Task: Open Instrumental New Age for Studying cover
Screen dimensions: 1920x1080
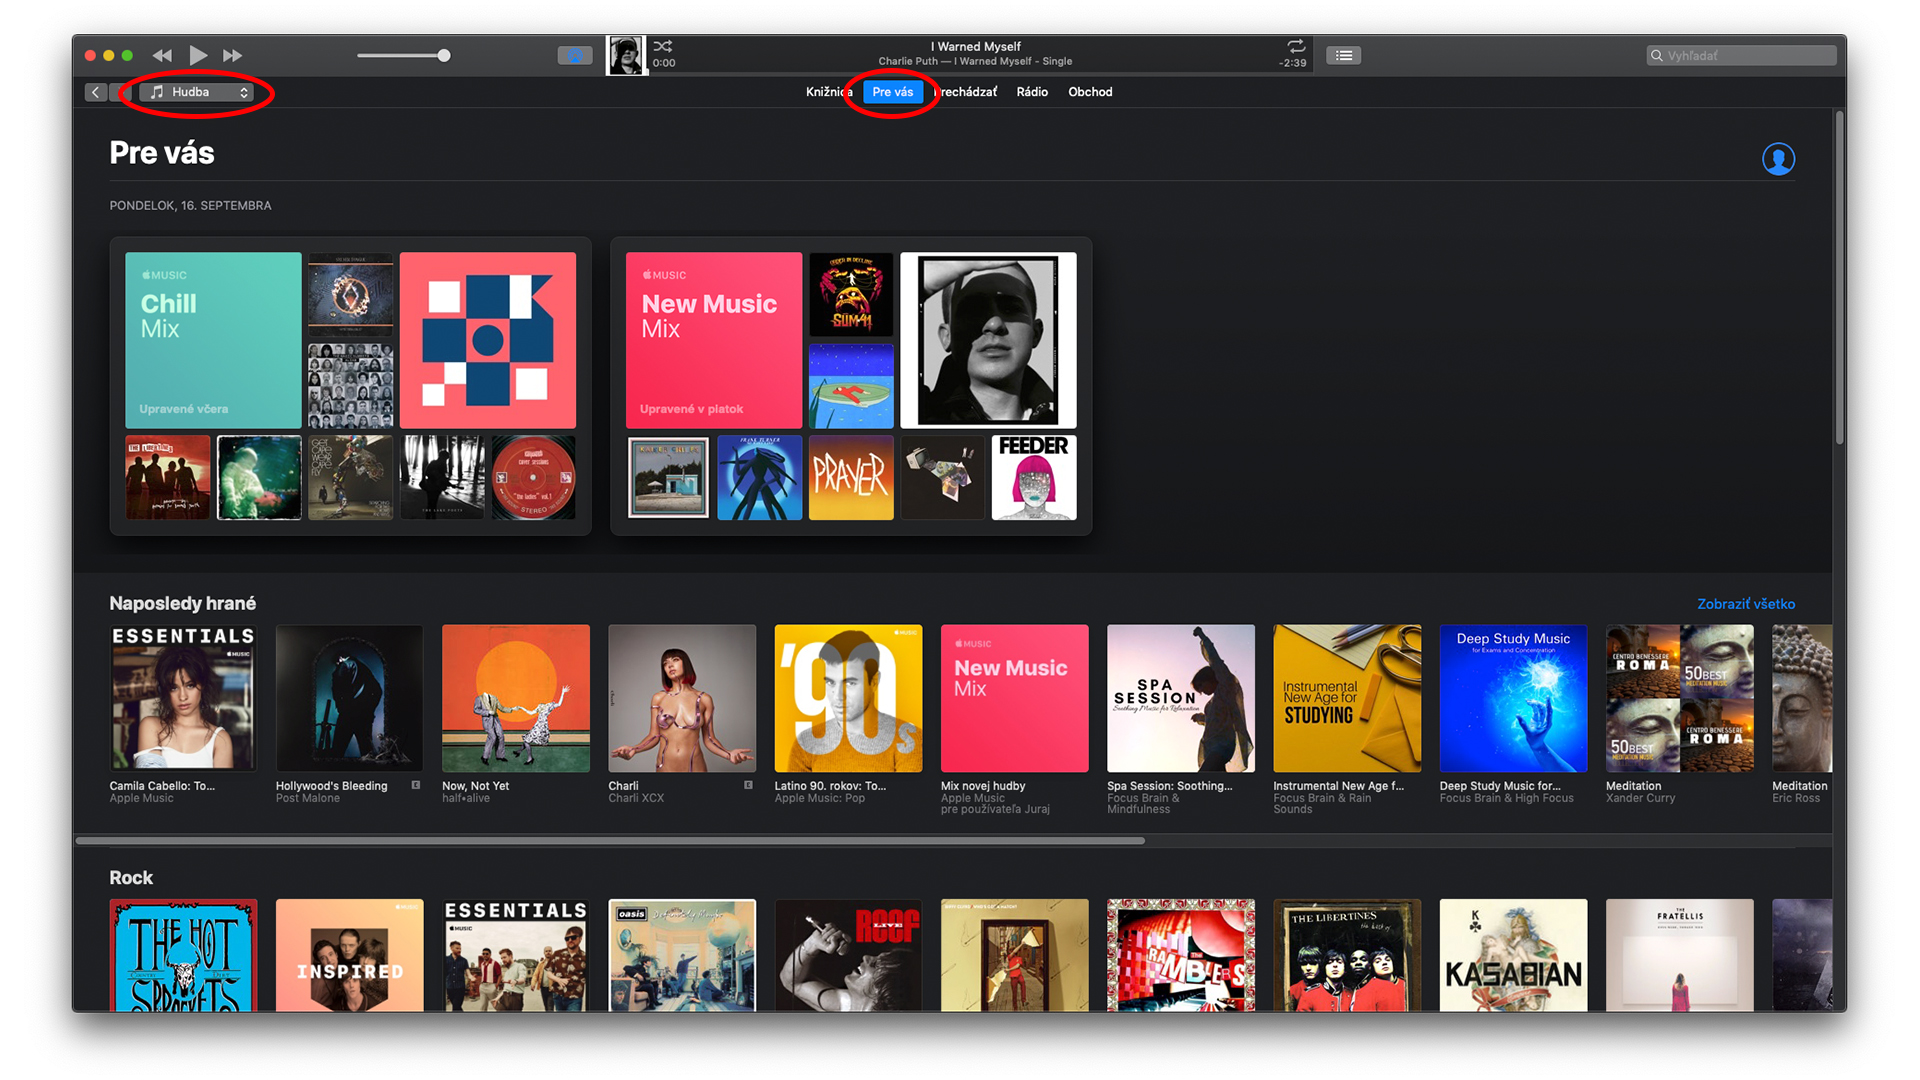Action: 1347,698
